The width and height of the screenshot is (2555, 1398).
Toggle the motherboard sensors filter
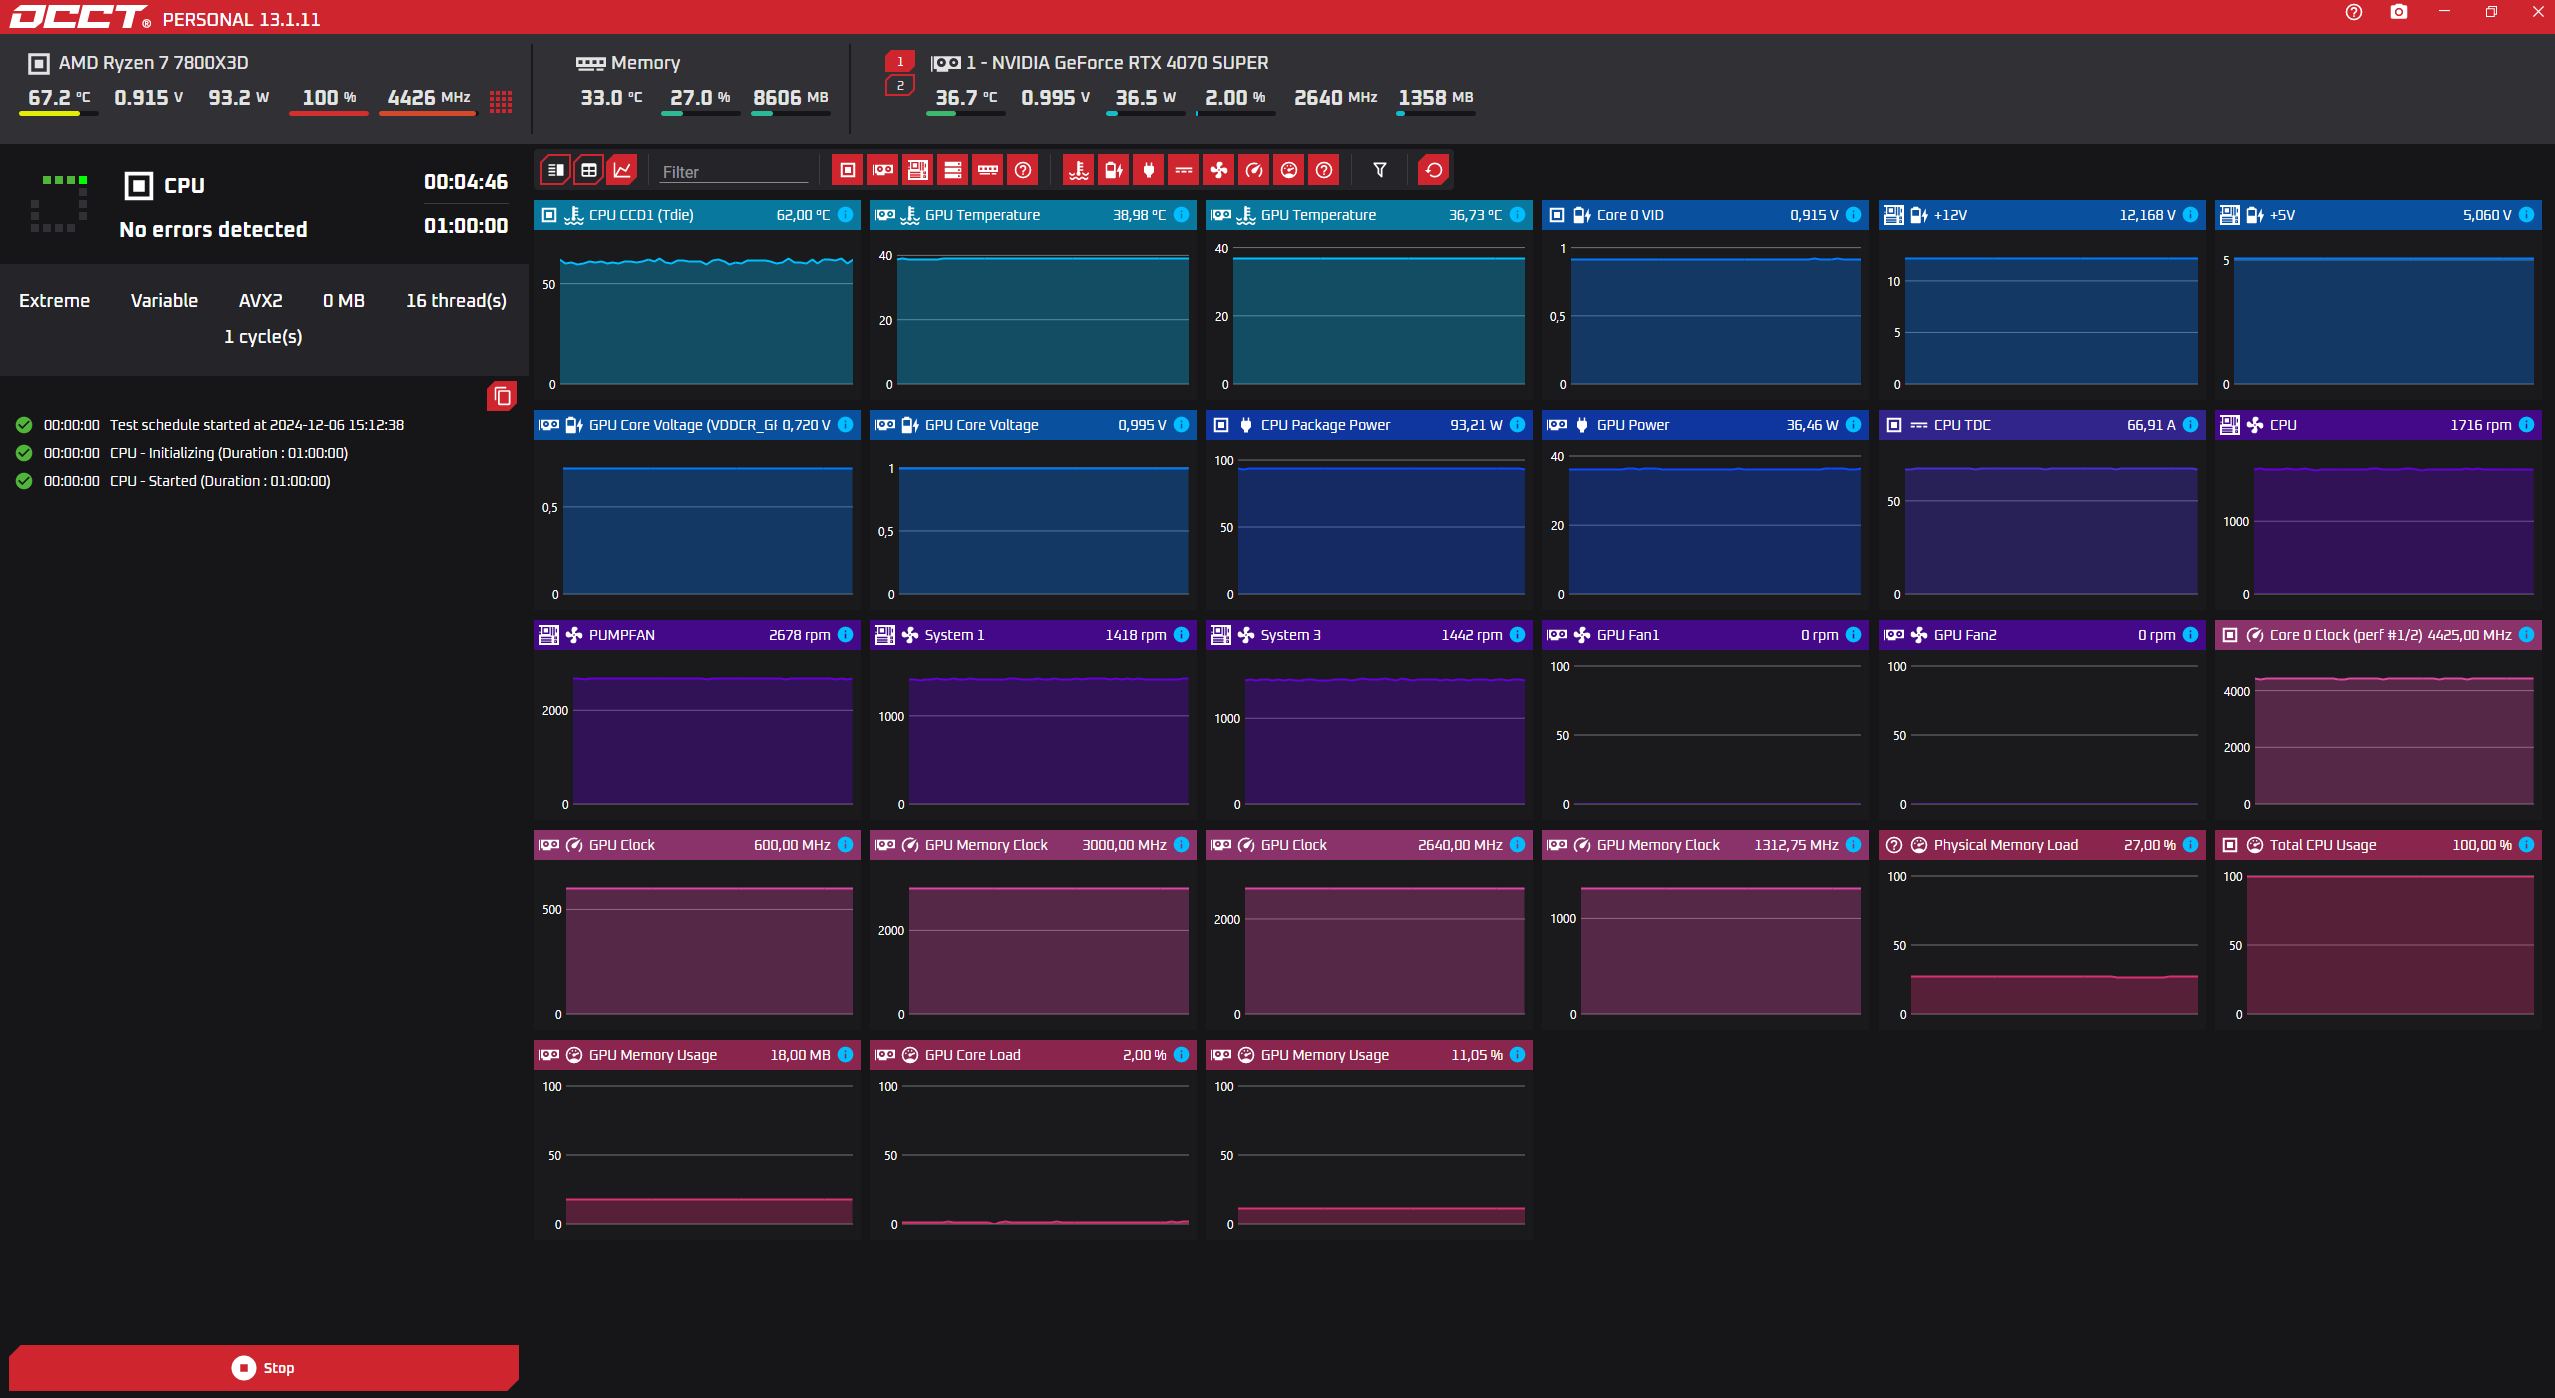tap(917, 170)
